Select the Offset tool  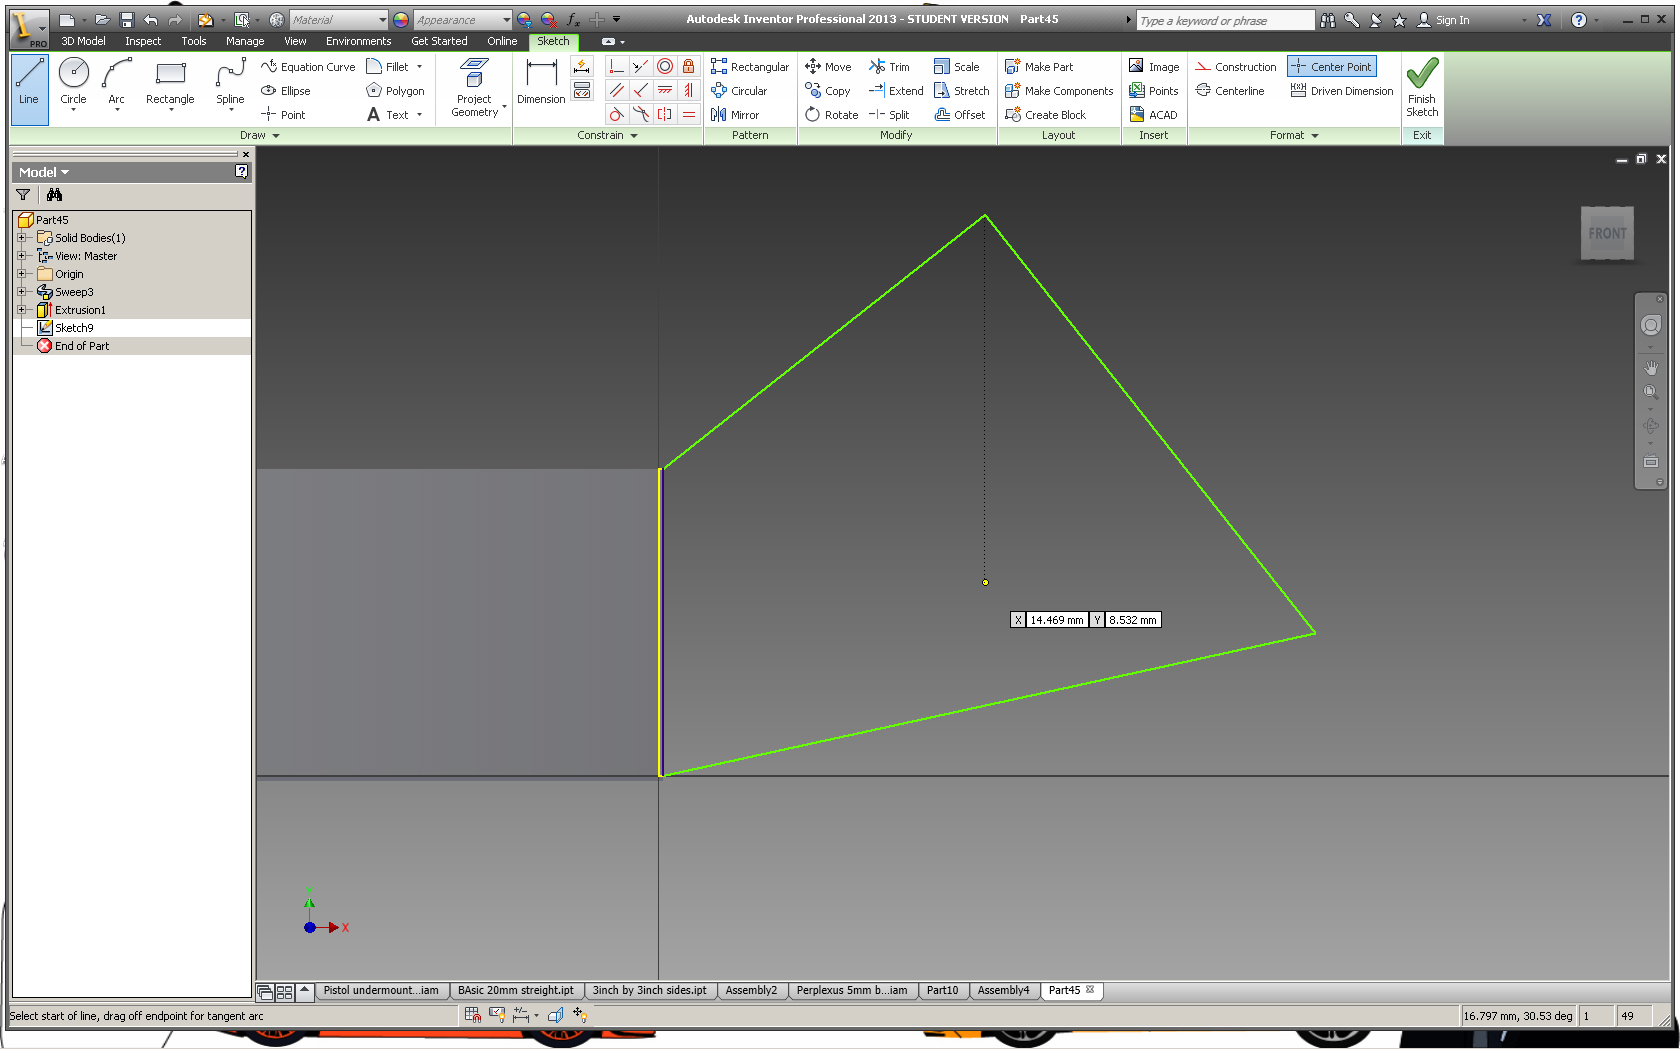point(960,115)
